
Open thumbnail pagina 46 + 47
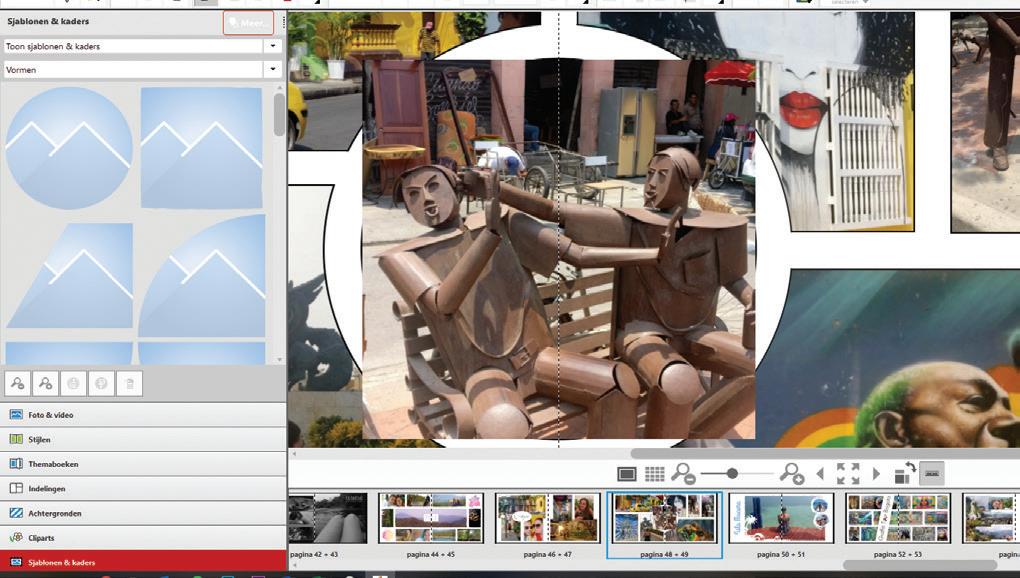pyautogui.click(x=547, y=518)
